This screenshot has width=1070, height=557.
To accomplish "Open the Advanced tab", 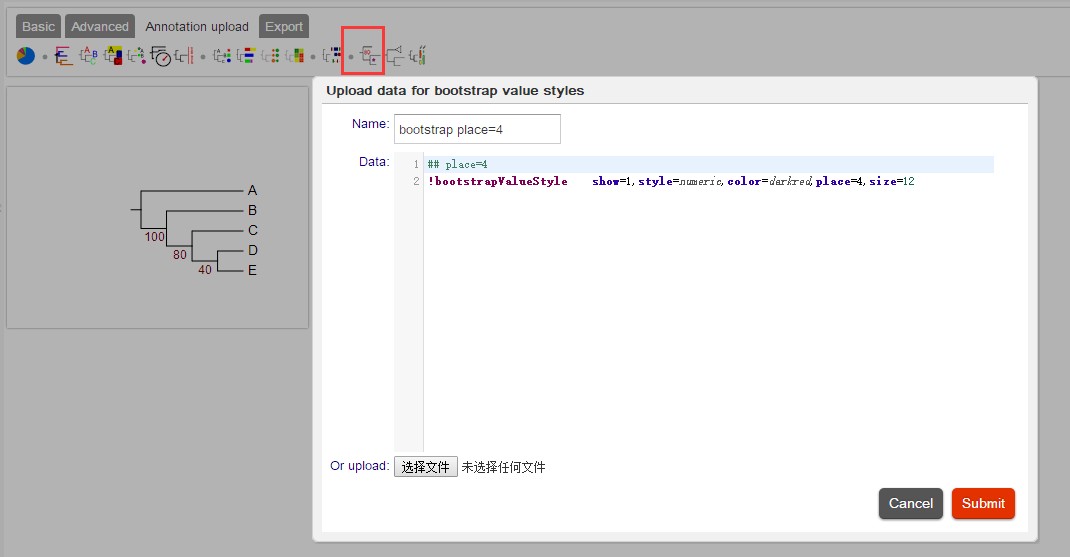I will (100, 26).
